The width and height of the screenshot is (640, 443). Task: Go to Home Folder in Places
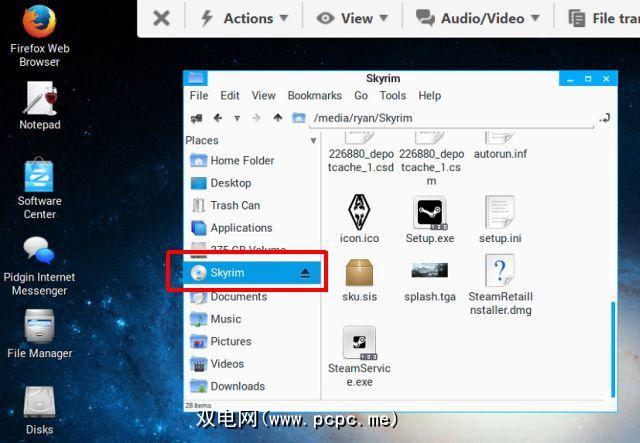[x=252, y=160]
